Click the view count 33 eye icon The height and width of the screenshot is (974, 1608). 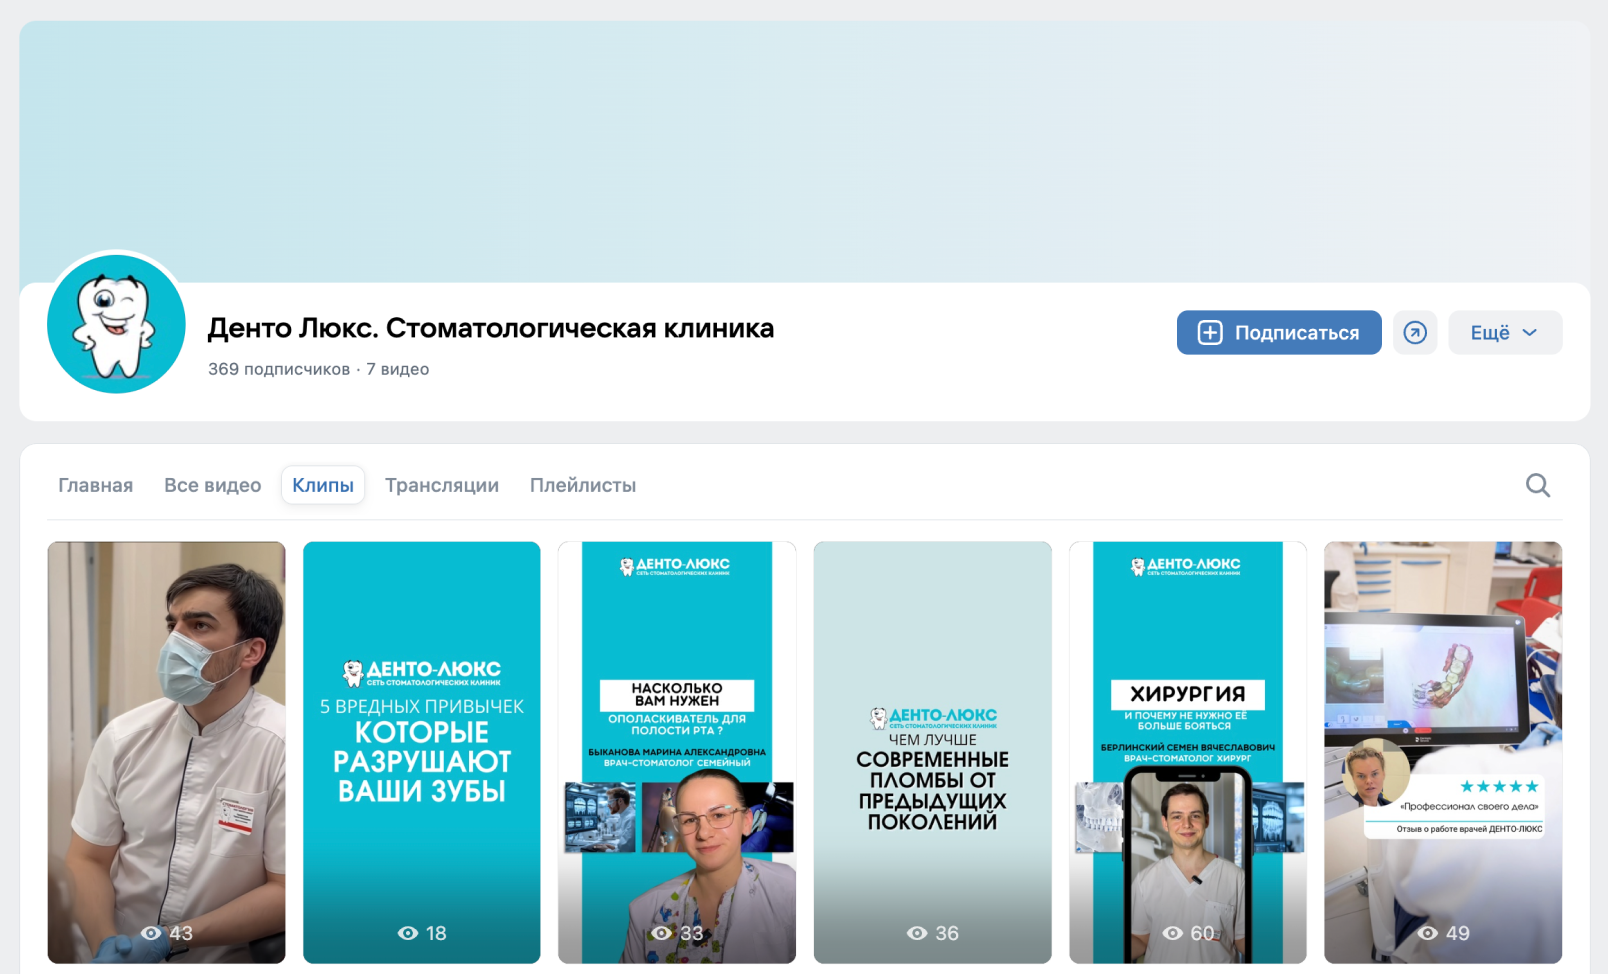pyautogui.click(x=662, y=933)
